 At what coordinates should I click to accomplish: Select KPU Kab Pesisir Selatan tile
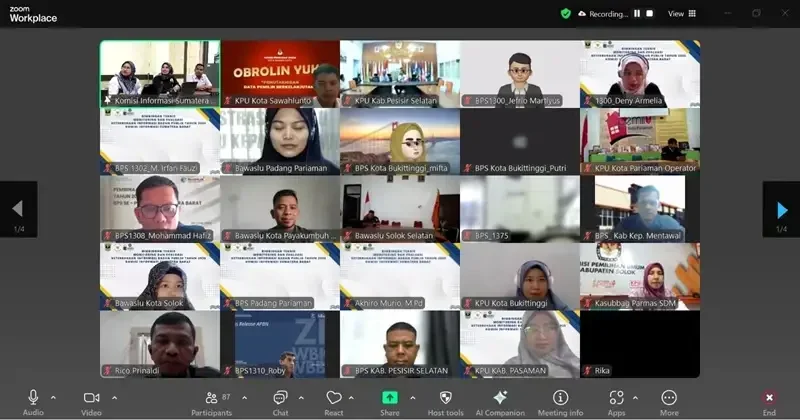point(400,74)
